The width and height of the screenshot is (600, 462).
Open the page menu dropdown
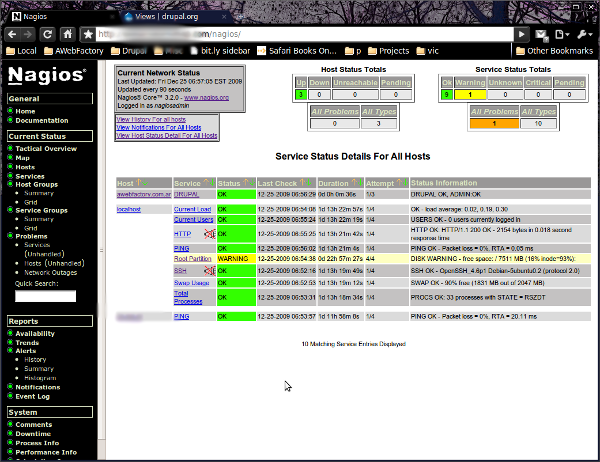point(562,34)
